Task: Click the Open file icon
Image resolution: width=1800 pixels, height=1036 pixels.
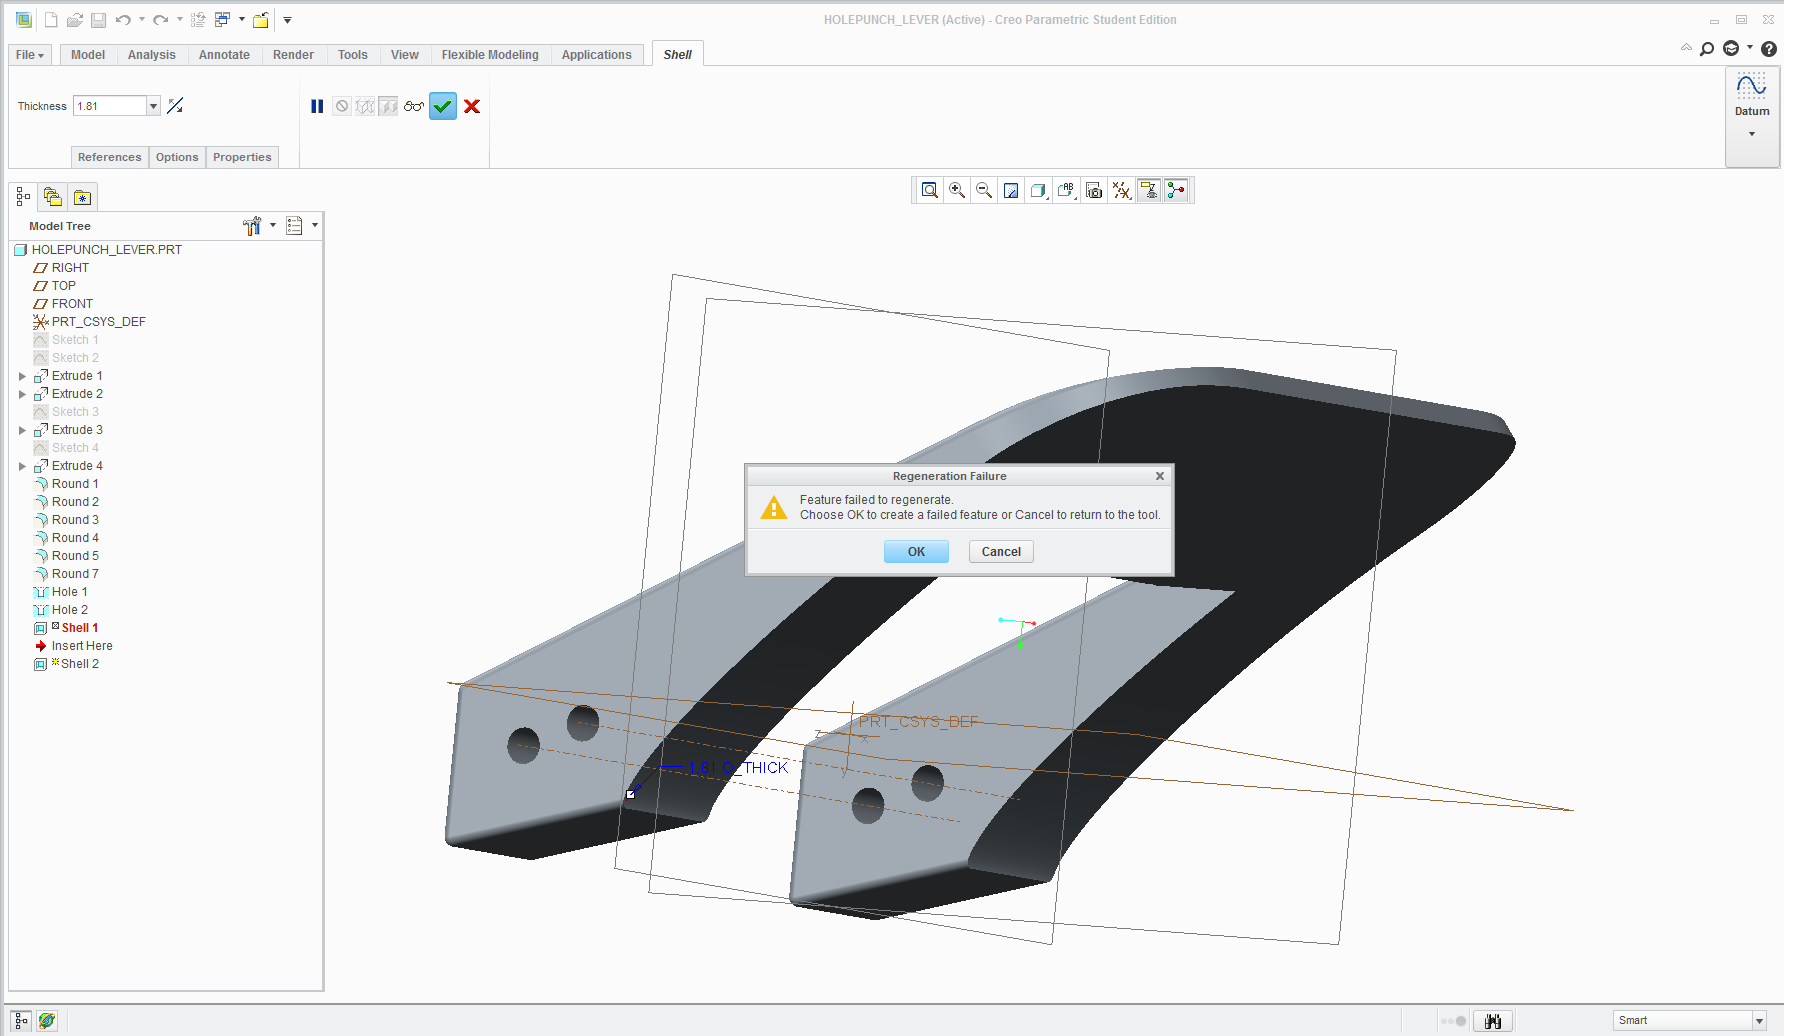Action: pyautogui.click(x=75, y=20)
